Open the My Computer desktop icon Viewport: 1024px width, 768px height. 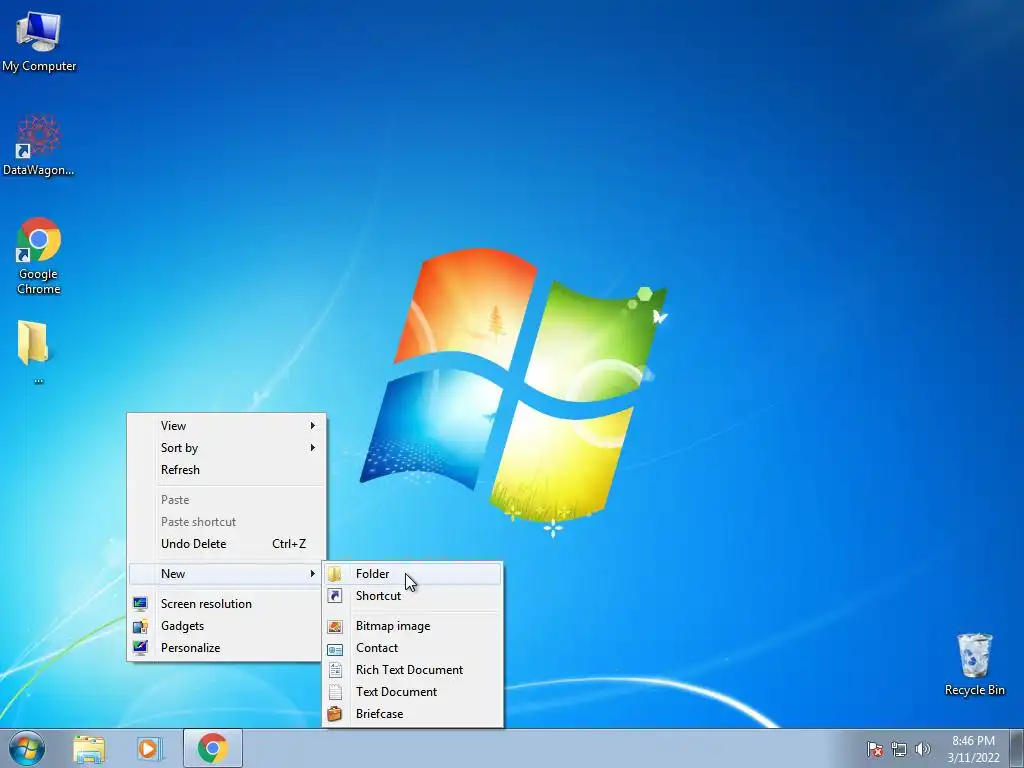click(x=39, y=42)
